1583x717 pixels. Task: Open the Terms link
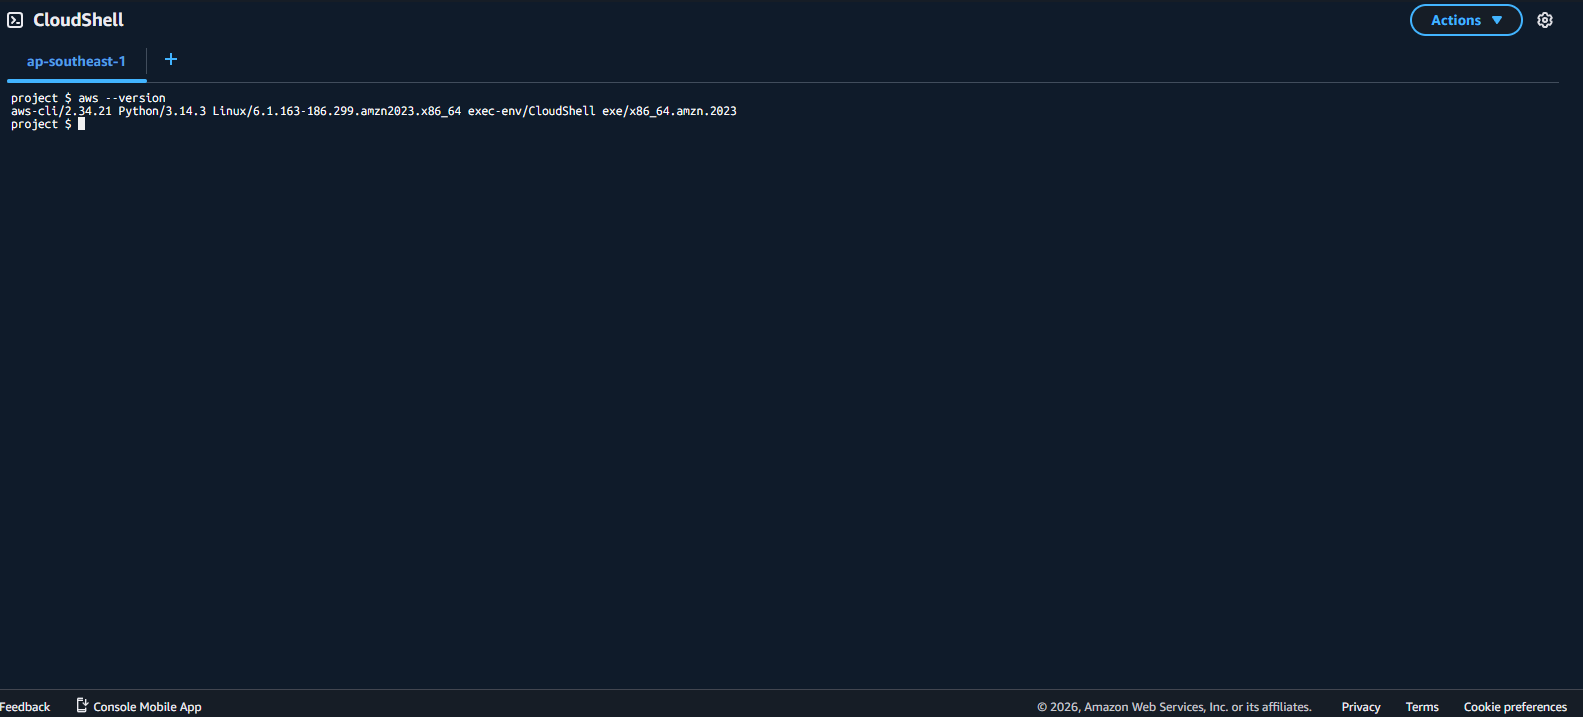(1422, 707)
